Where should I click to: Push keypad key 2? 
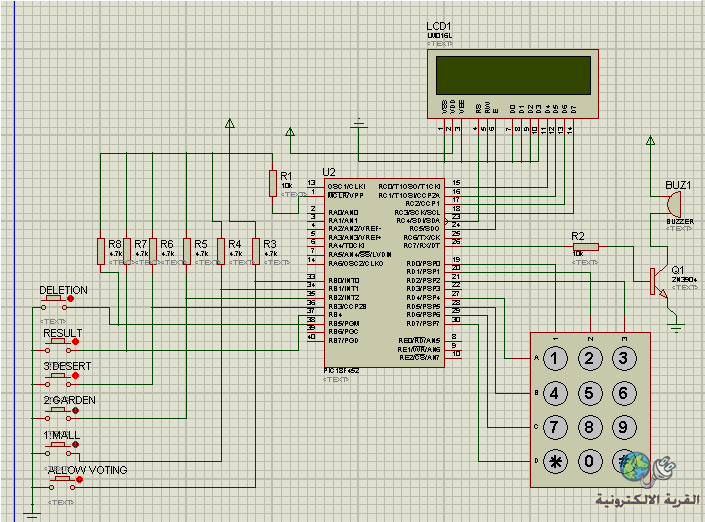pyautogui.click(x=589, y=359)
